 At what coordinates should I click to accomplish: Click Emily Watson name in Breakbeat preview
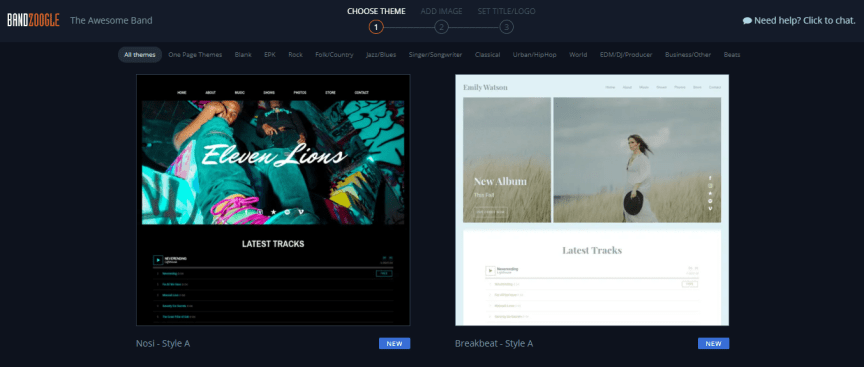point(485,87)
